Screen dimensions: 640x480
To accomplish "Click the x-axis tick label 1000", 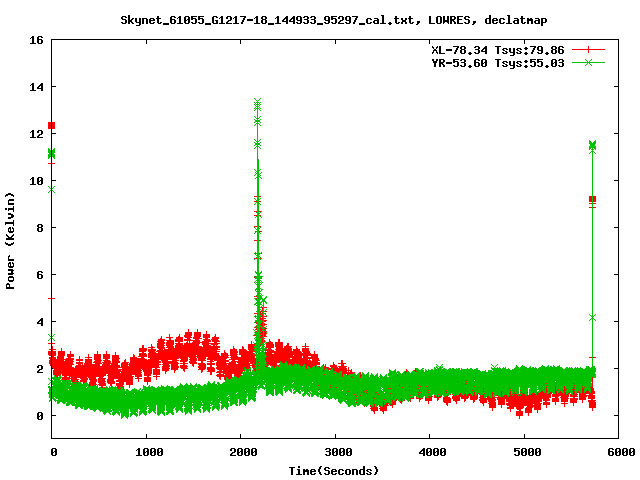I will click(x=146, y=453).
